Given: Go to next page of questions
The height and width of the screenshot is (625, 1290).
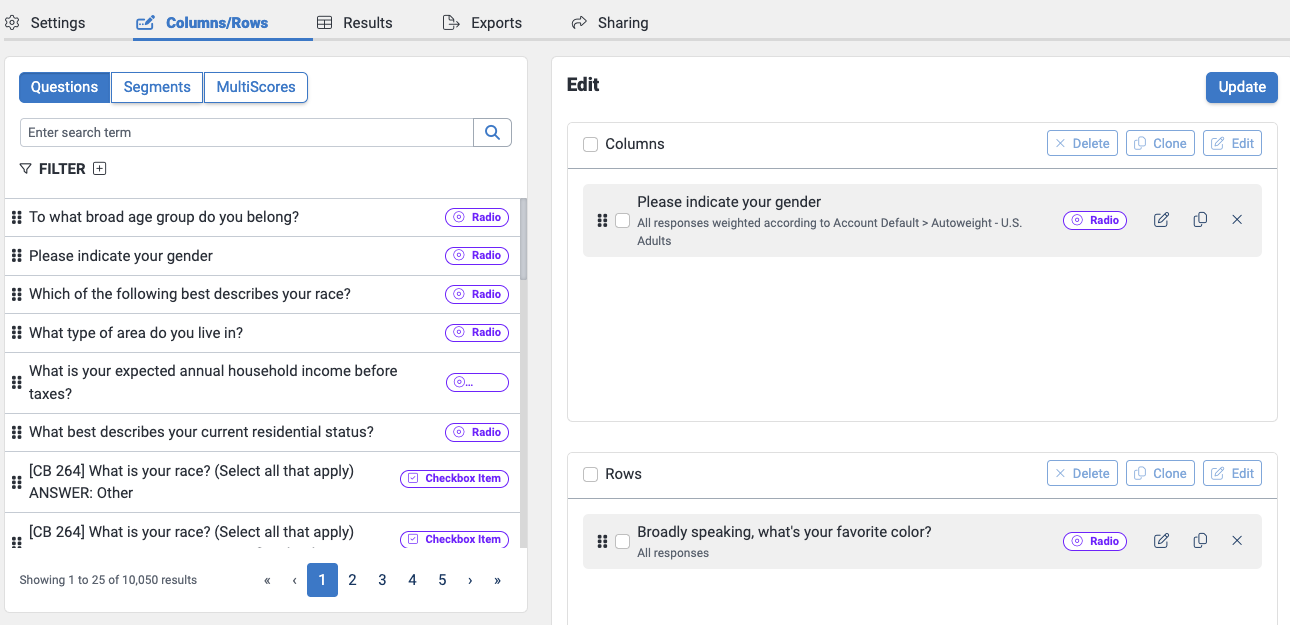Looking at the screenshot, I should point(470,580).
